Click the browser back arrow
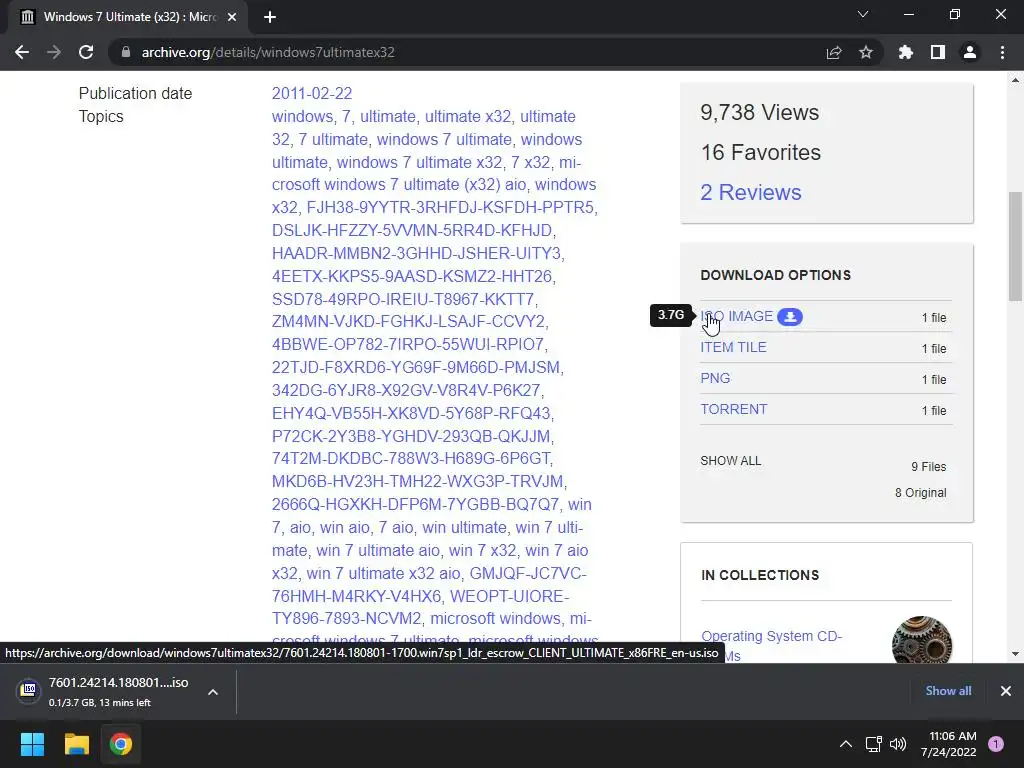The image size is (1024, 768). click(x=22, y=52)
